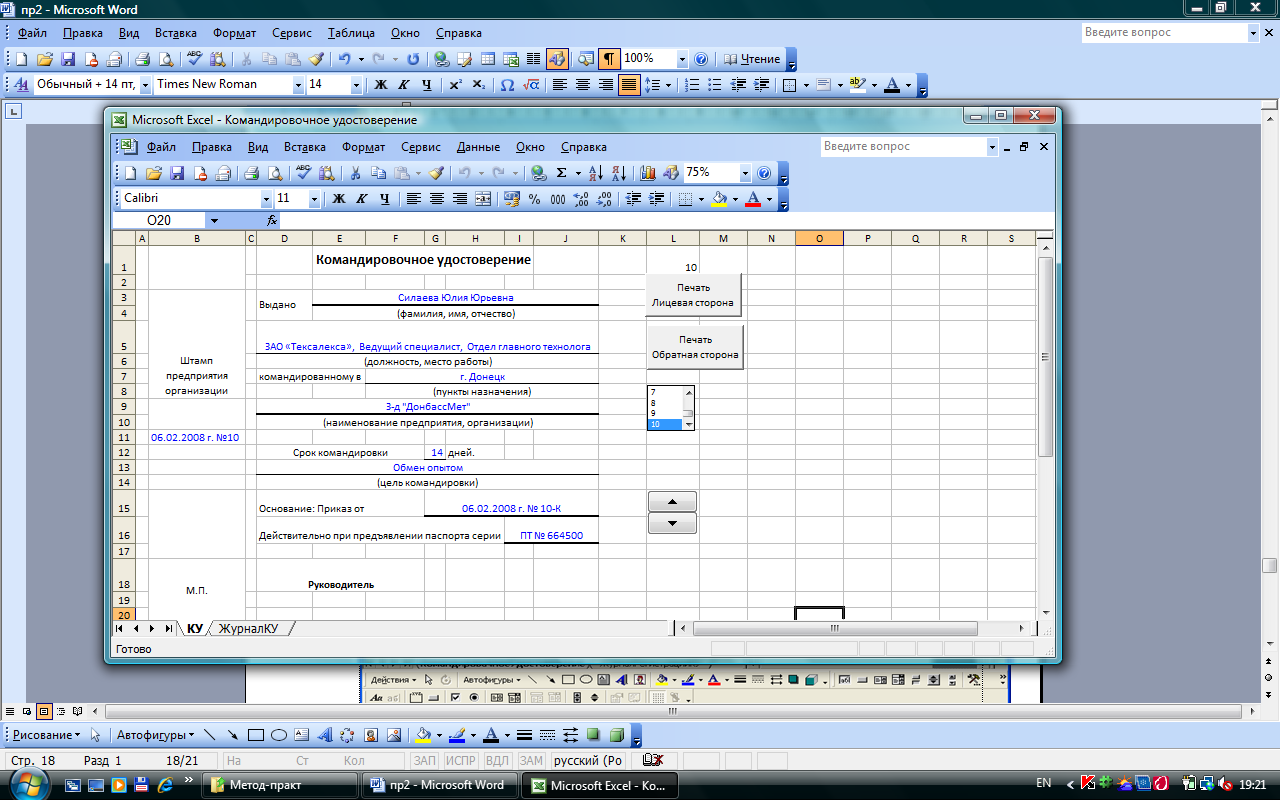Viewport: 1280px width, 800px height.
Task: Toggle paragraph marks ¶ in Word
Action: click(x=609, y=59)
